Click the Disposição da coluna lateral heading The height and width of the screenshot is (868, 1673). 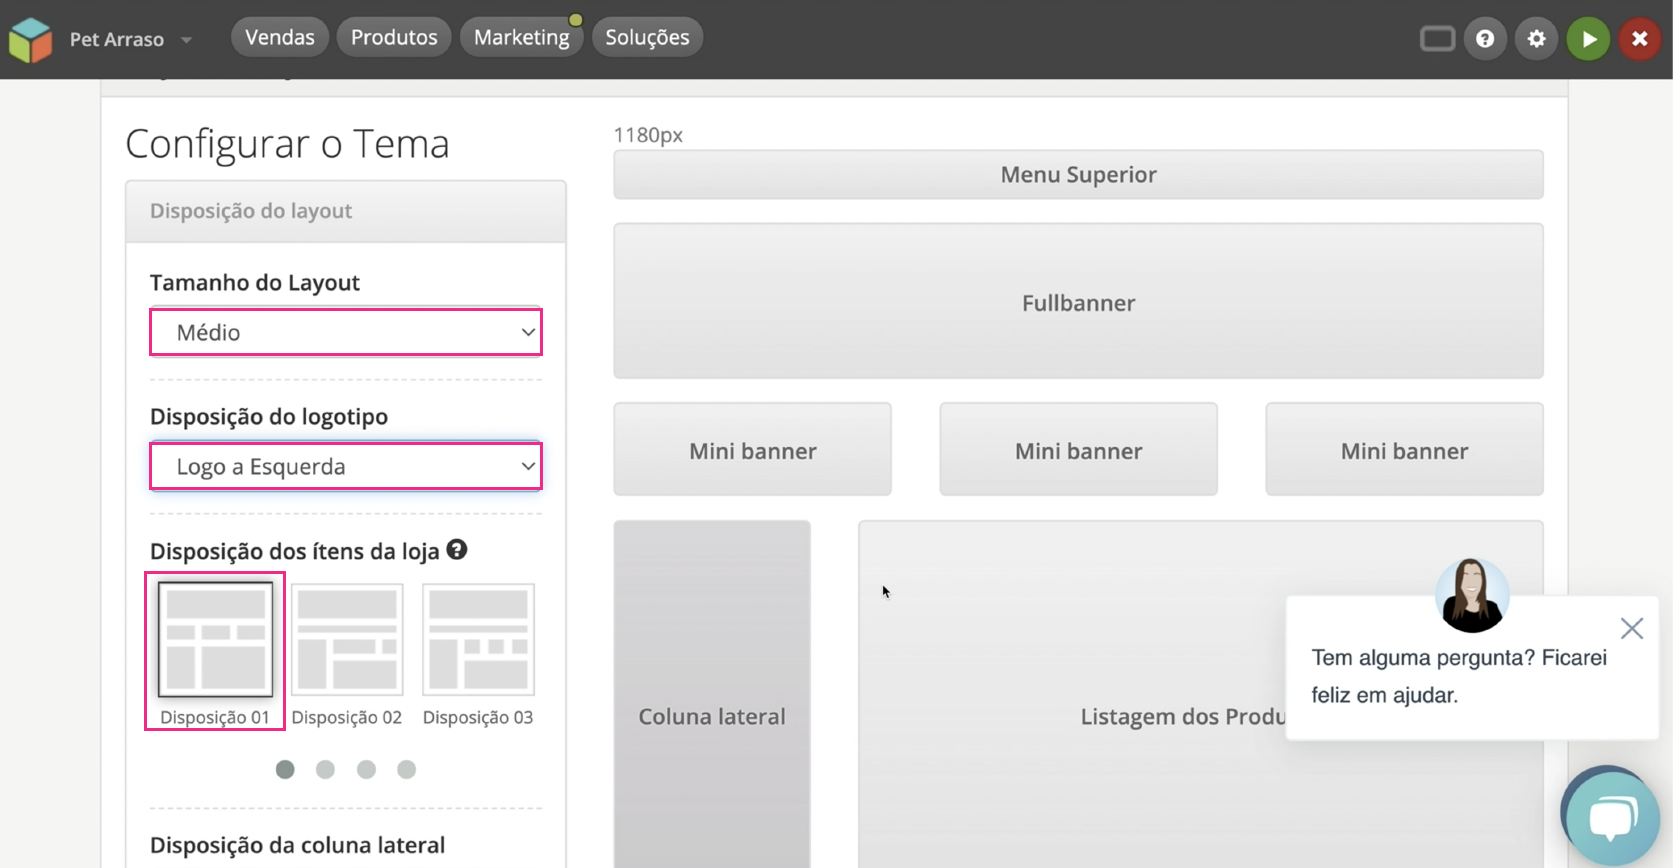point(297,845)
